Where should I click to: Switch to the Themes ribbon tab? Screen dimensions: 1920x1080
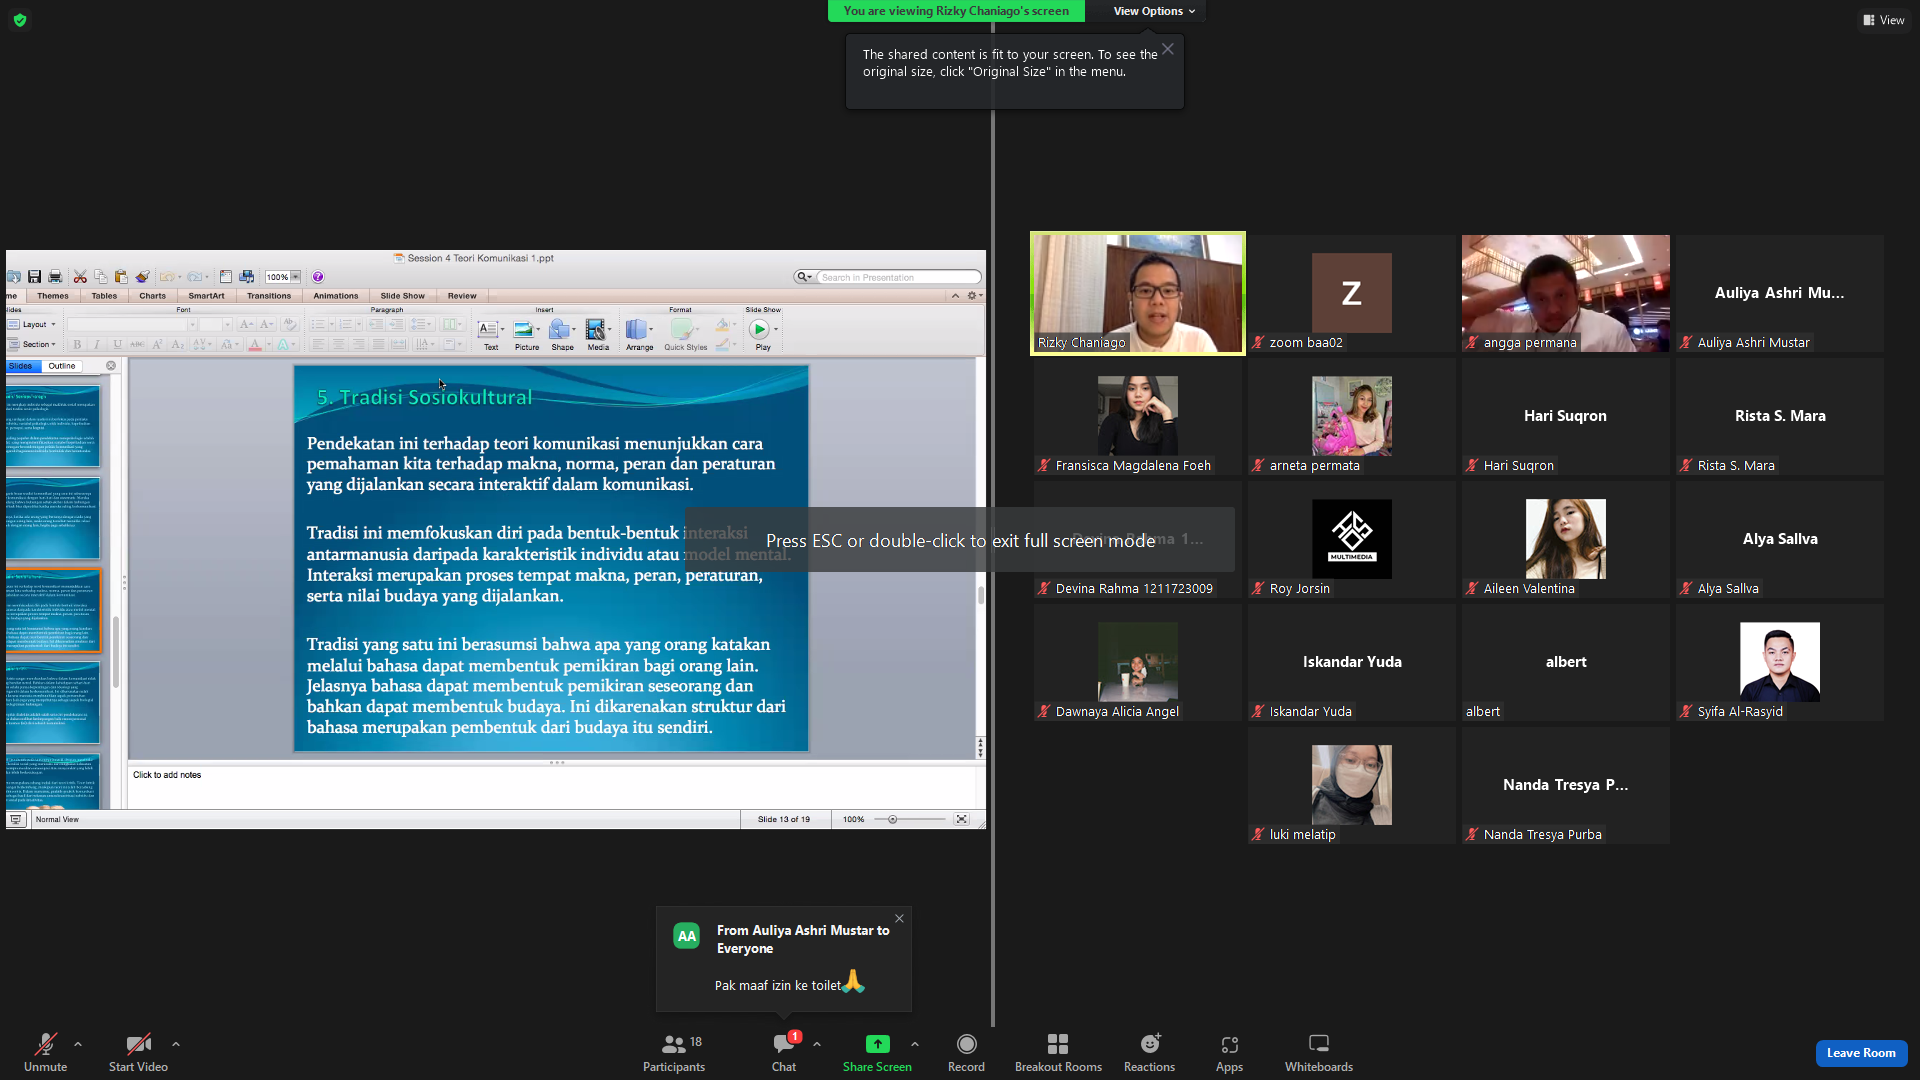click(x=53, y=296)
